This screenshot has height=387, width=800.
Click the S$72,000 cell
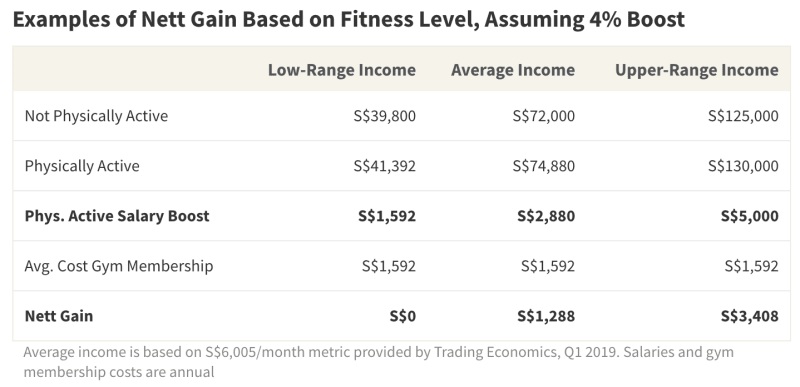point(544,116)
